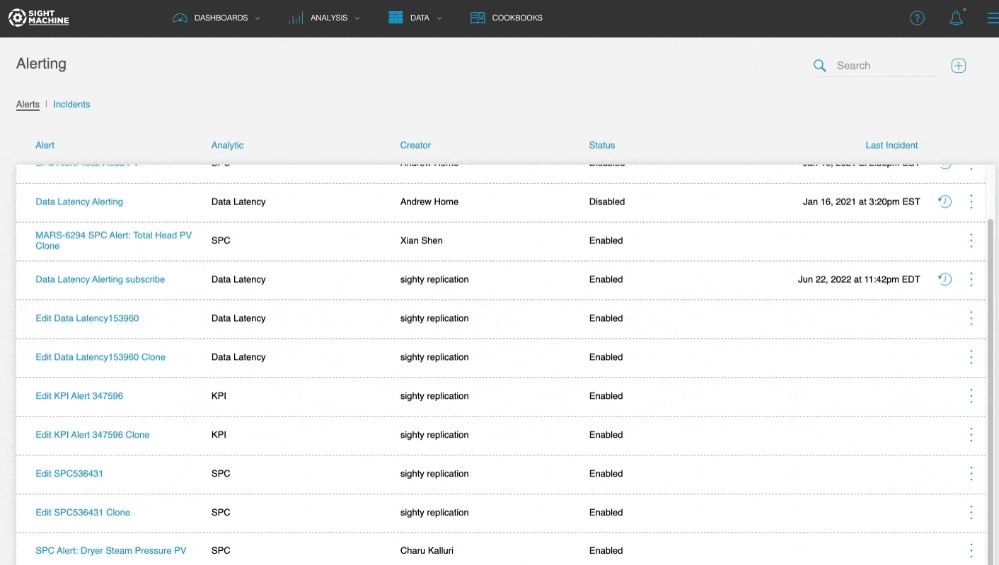The height and width of the screenshot is (565, 999).
Task: Open the hamburger menu icon at top right
Action: click(x=993, y=18)
